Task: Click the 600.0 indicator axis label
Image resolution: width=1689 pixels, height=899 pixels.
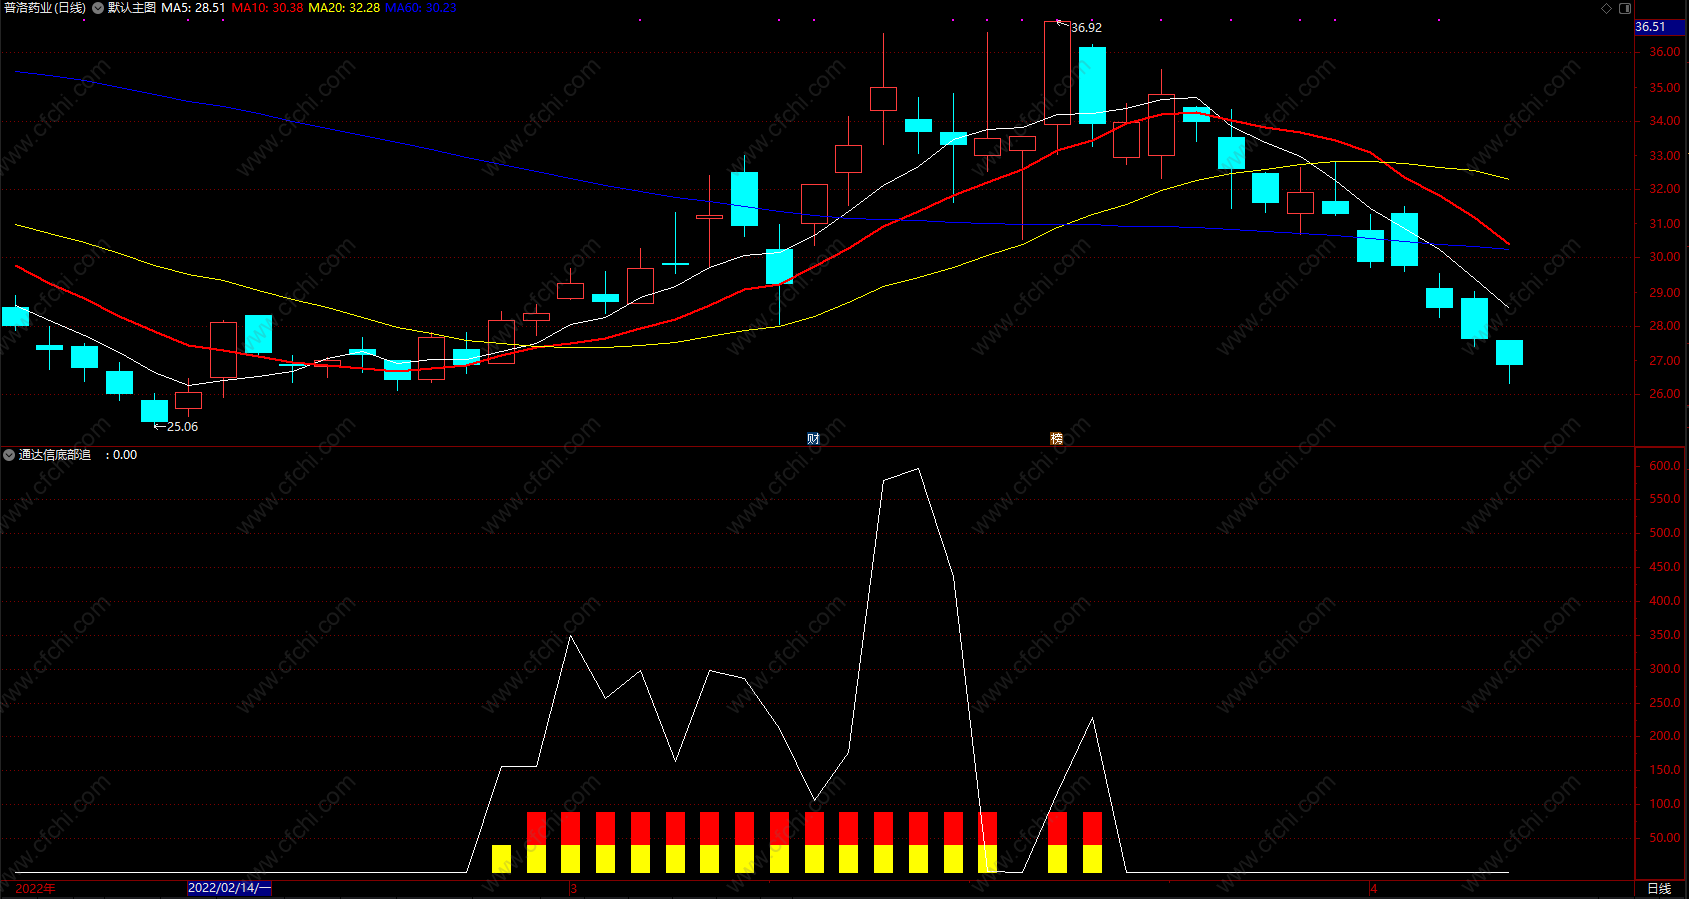Action: click(1664, 466)
